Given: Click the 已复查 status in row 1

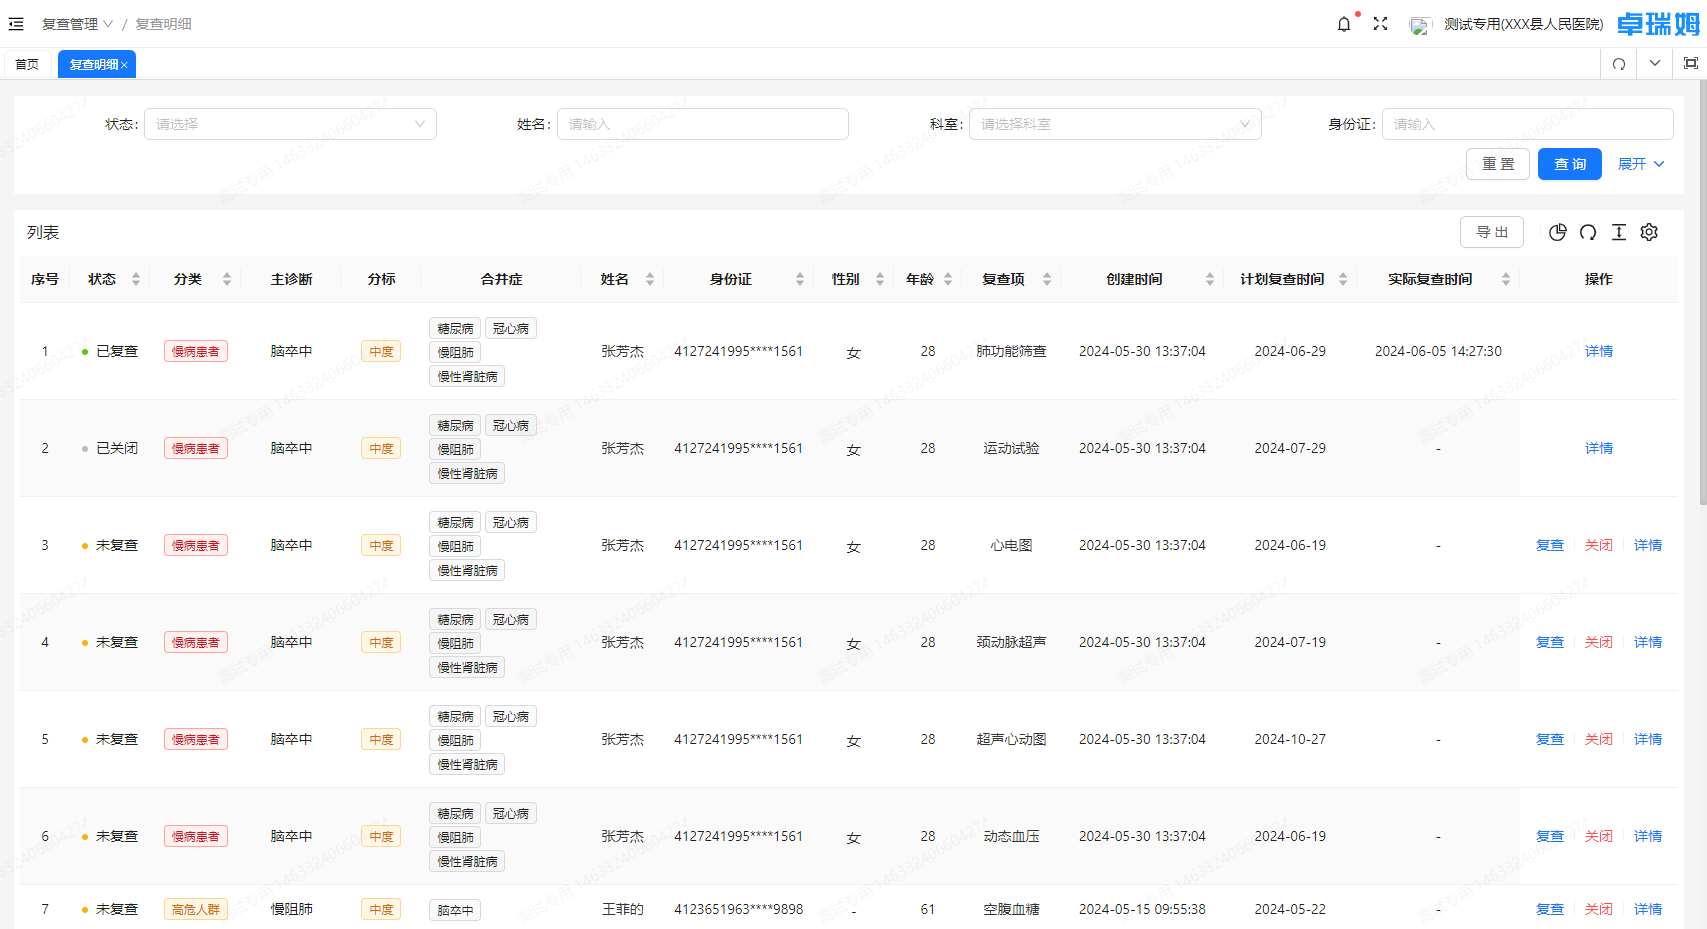Looking at the screenshot, I should coord(110,351).
